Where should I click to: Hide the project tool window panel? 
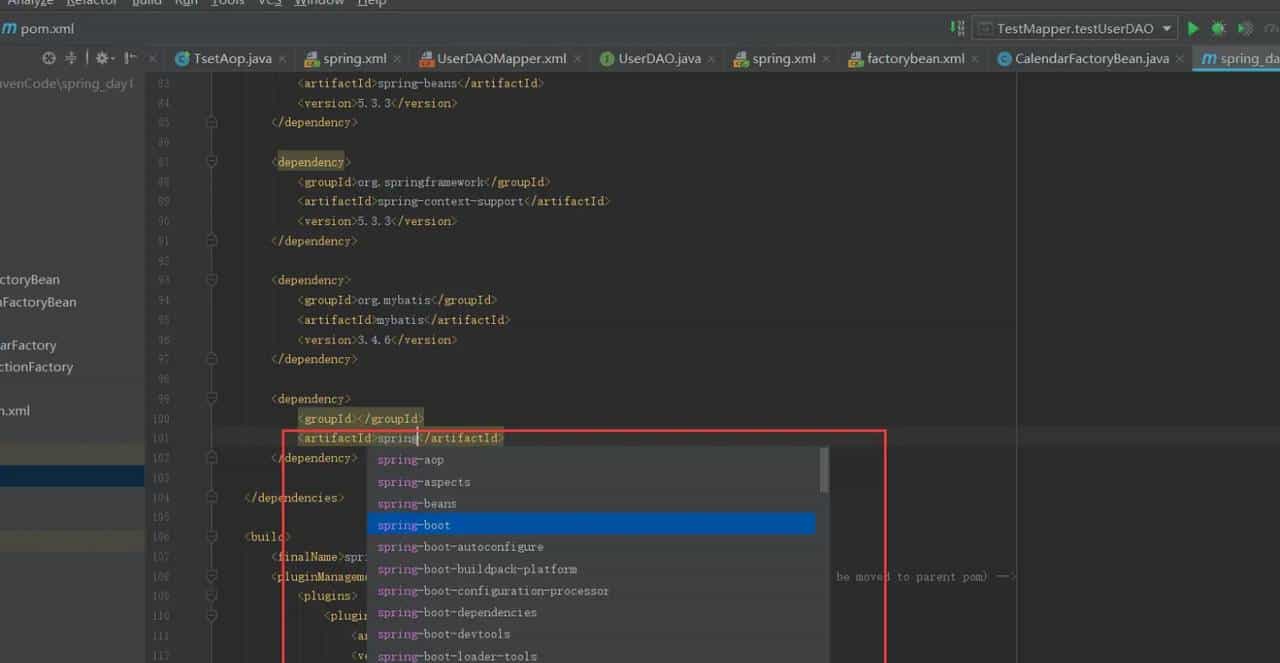pyautogui.click(x=131, y=59)
